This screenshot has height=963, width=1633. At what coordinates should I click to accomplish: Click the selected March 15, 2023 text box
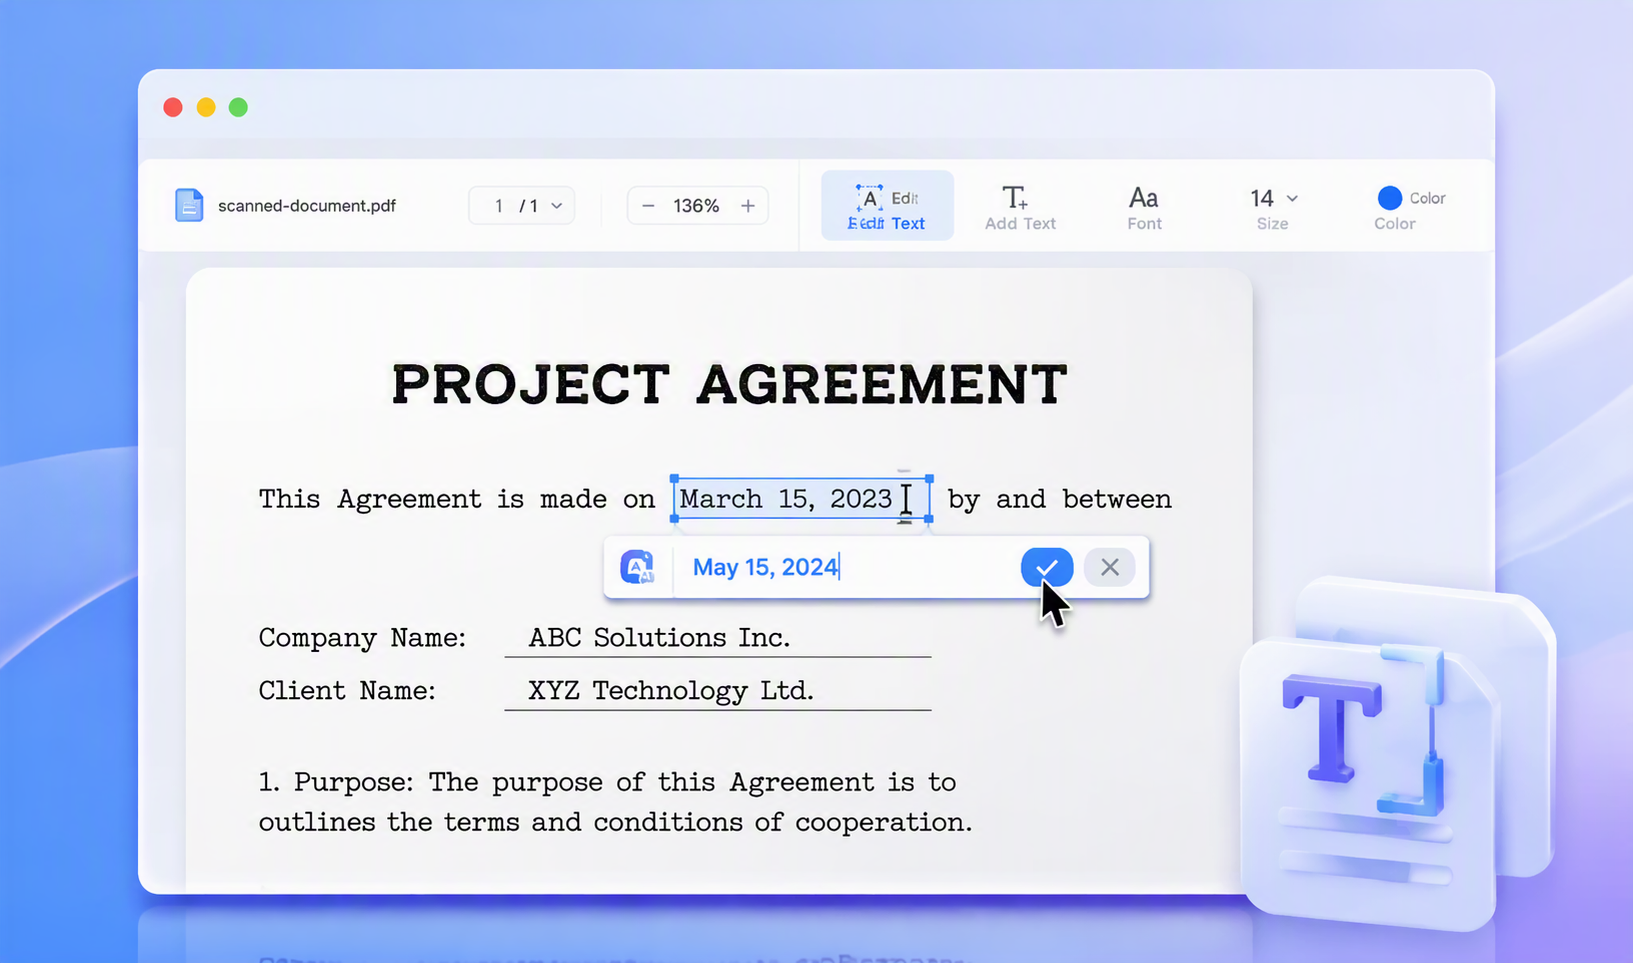tap(802, 499)
